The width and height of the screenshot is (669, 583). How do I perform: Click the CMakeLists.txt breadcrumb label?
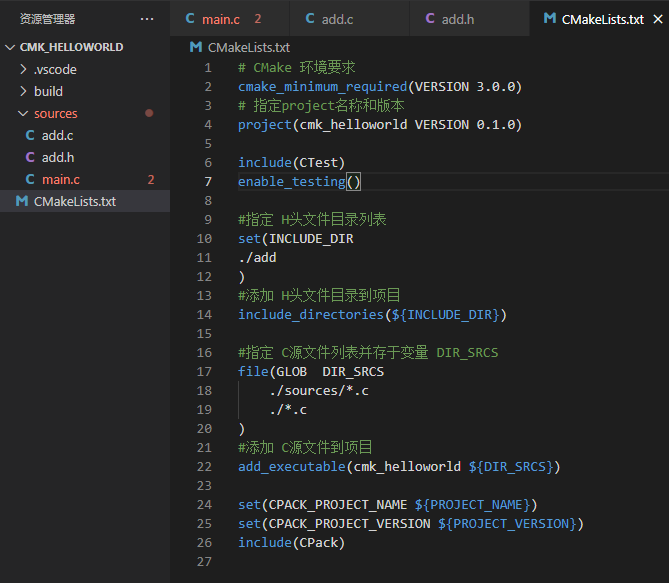[248, 48]
